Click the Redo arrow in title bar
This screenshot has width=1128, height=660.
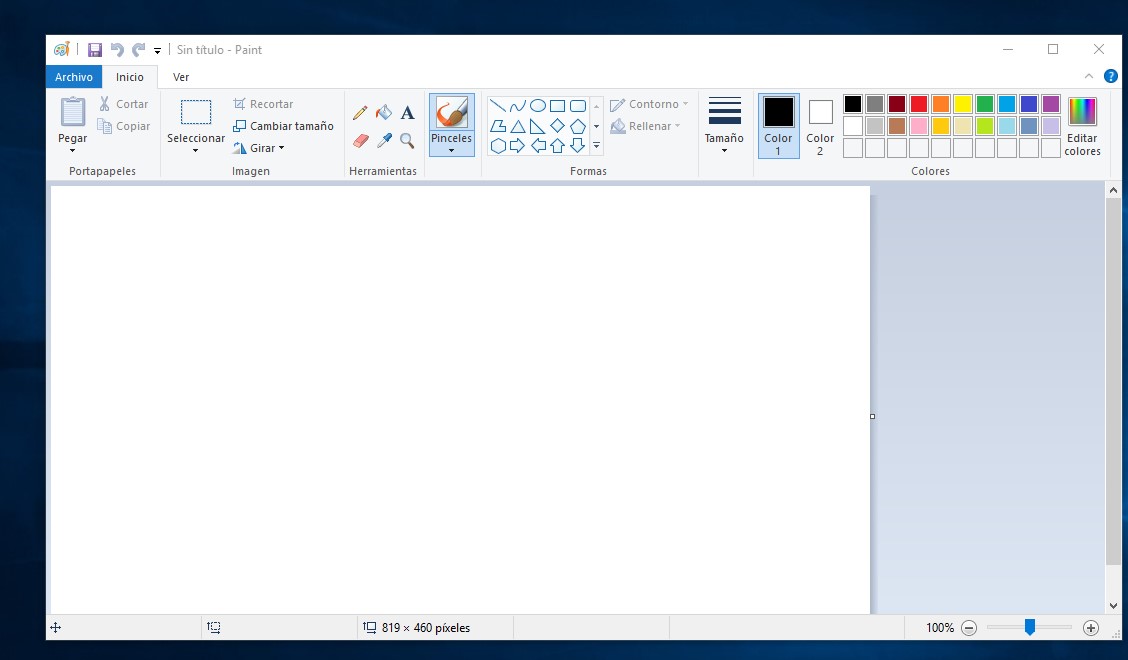[139, 50]
